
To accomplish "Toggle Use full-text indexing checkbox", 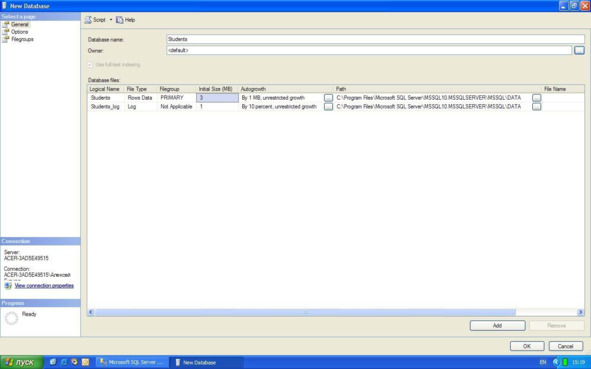I will click(90, 65).
